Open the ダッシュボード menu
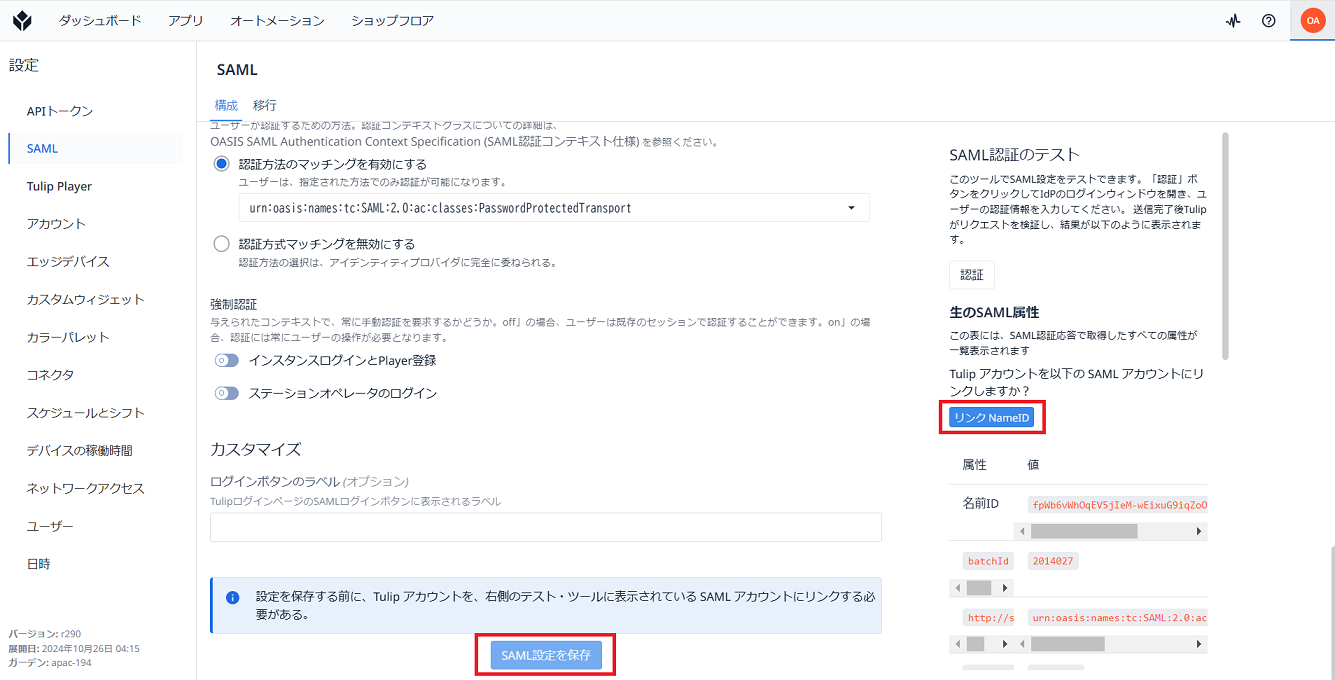Viewport: 1335px width, 680px height. (x=100, y=20)
